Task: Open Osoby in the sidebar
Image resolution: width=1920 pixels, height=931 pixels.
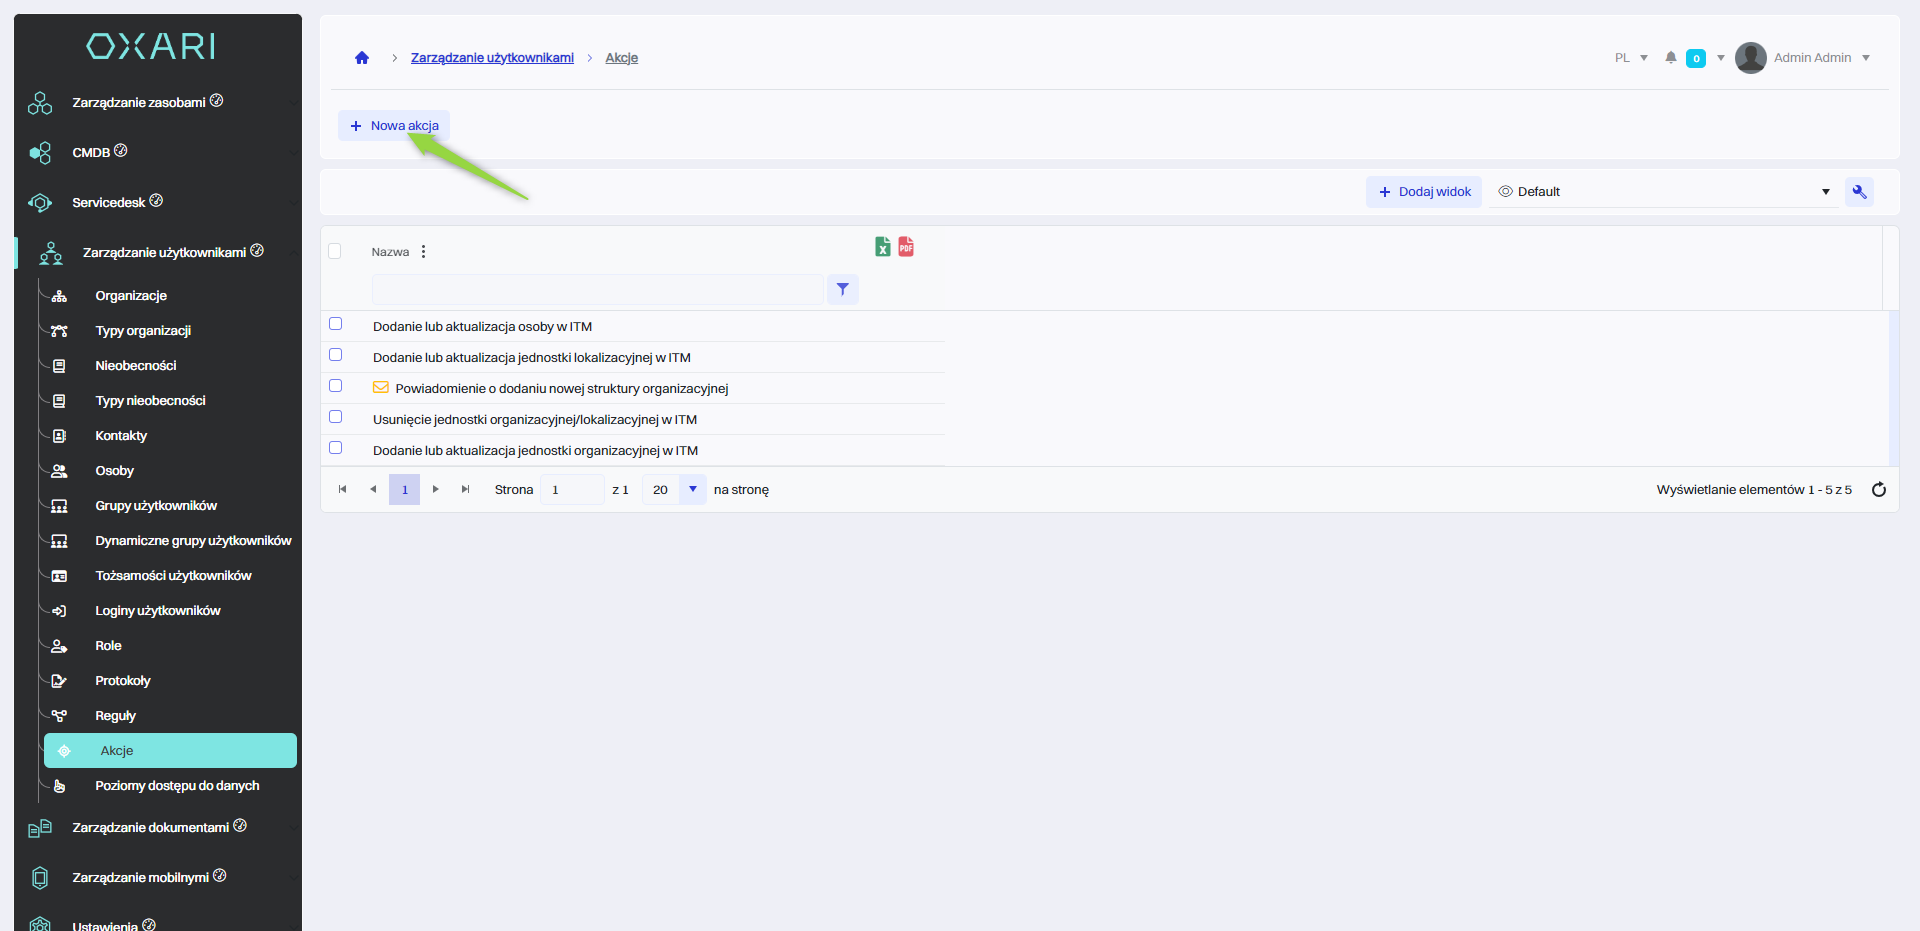Action: pos(114,471)
